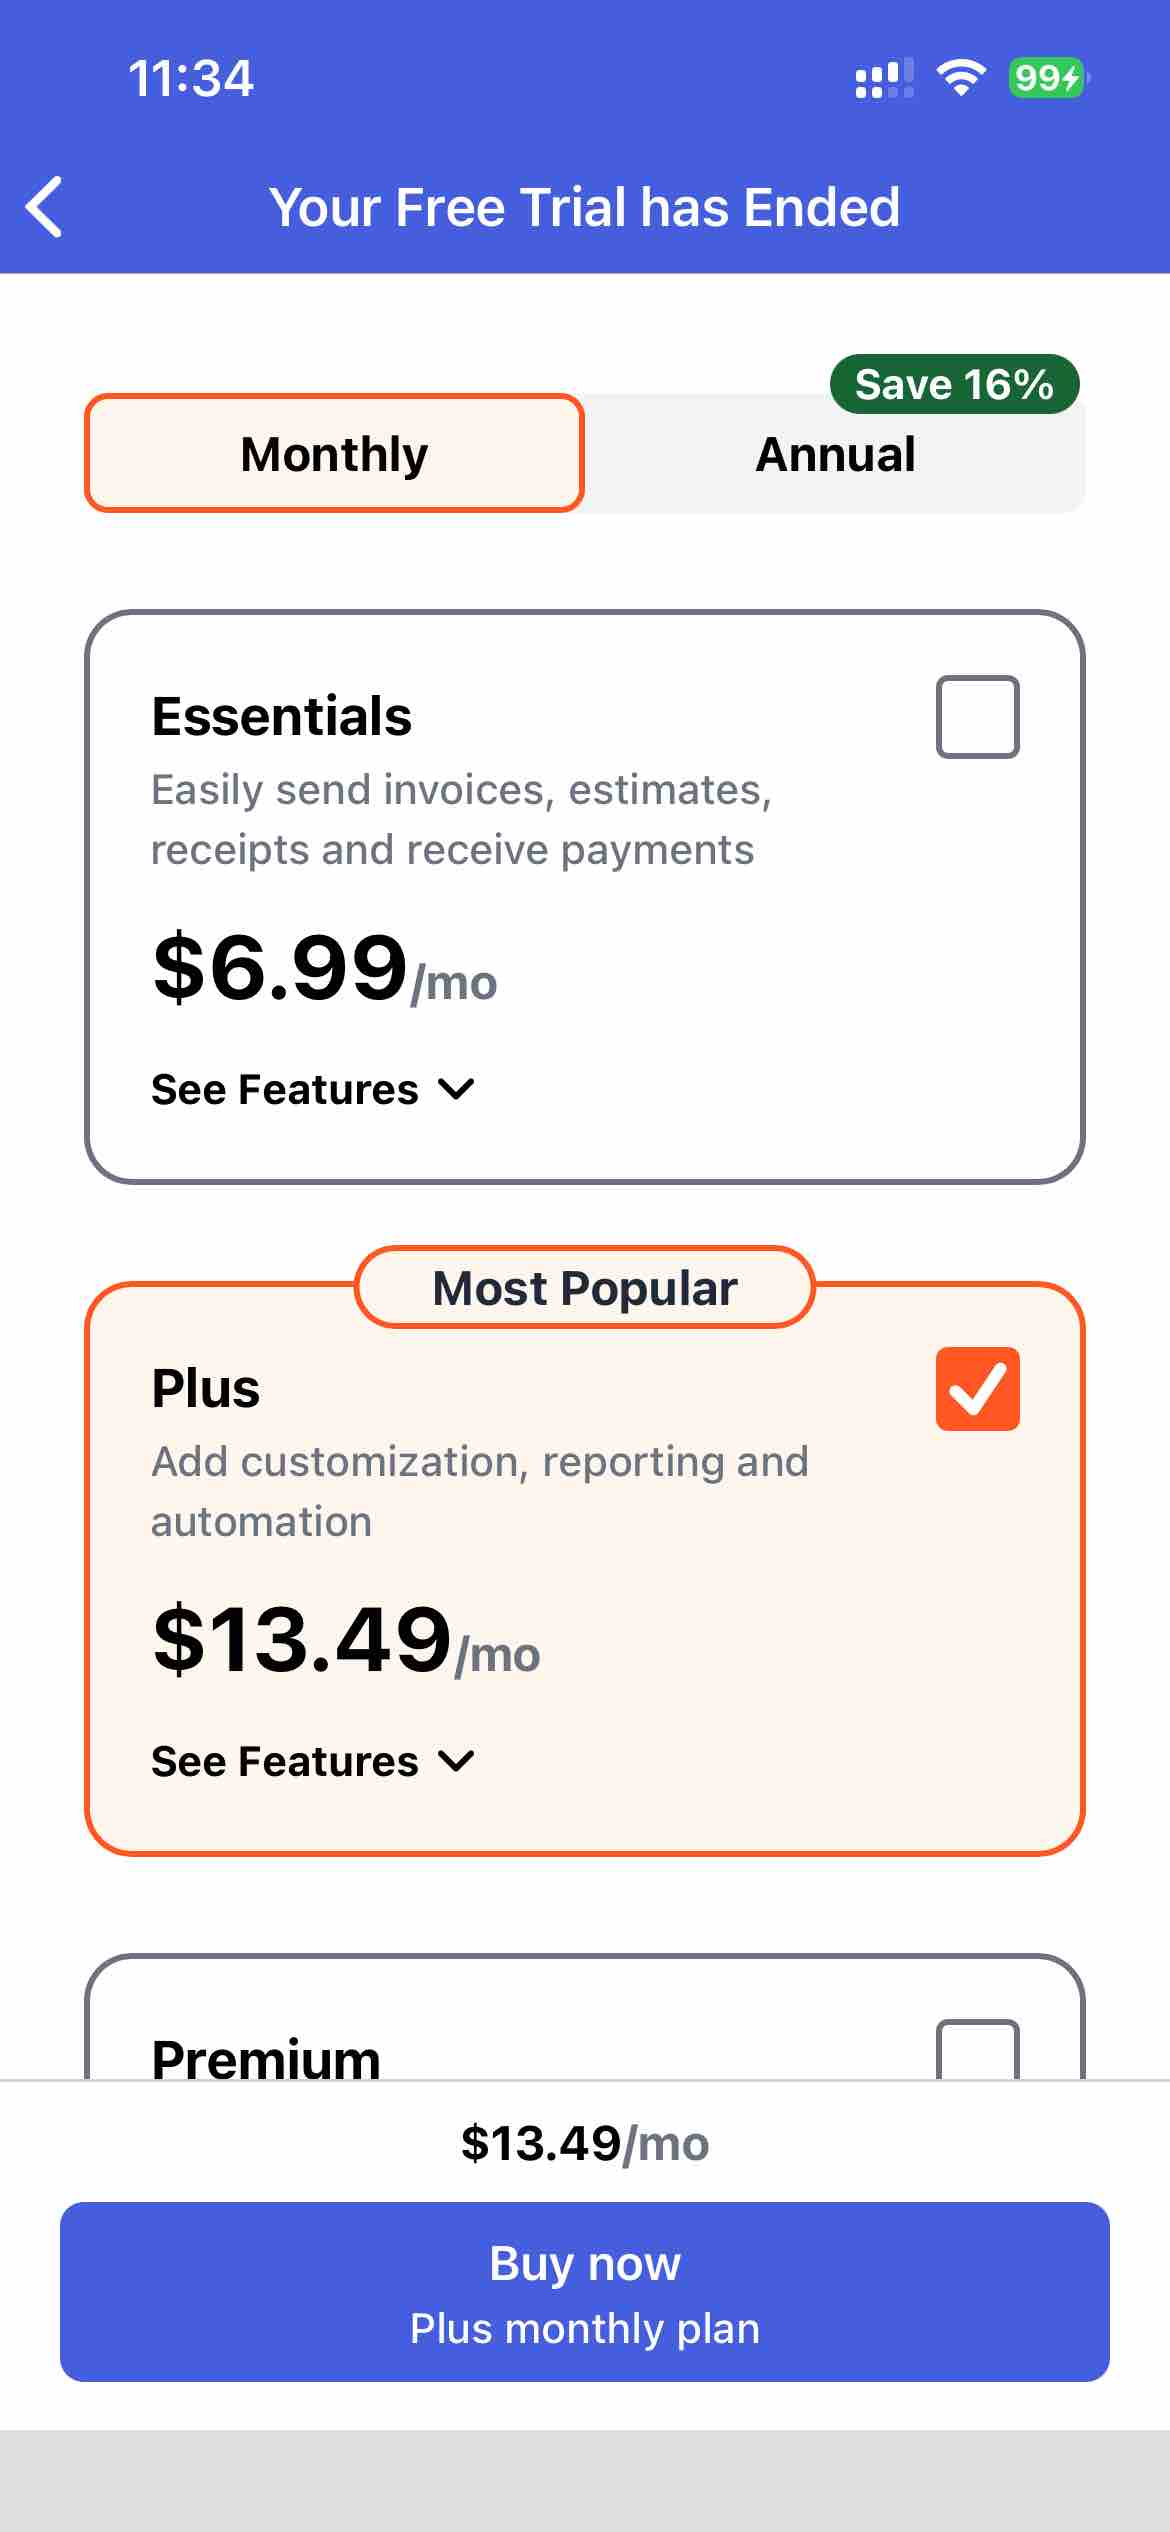The image size is (1170, 2532).
Task: Tap the $13.49/mo price above Buy now
Action: (585, 2143)
